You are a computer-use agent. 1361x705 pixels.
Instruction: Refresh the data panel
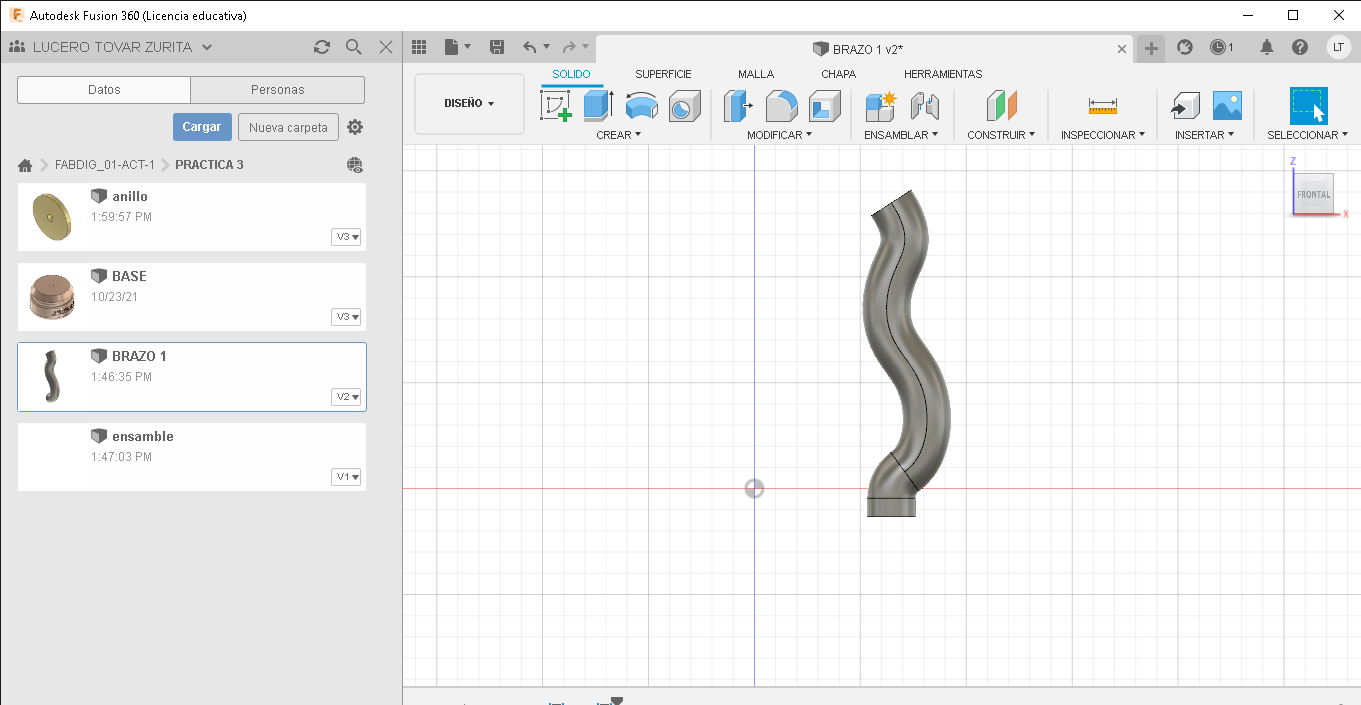pos(322,47)
